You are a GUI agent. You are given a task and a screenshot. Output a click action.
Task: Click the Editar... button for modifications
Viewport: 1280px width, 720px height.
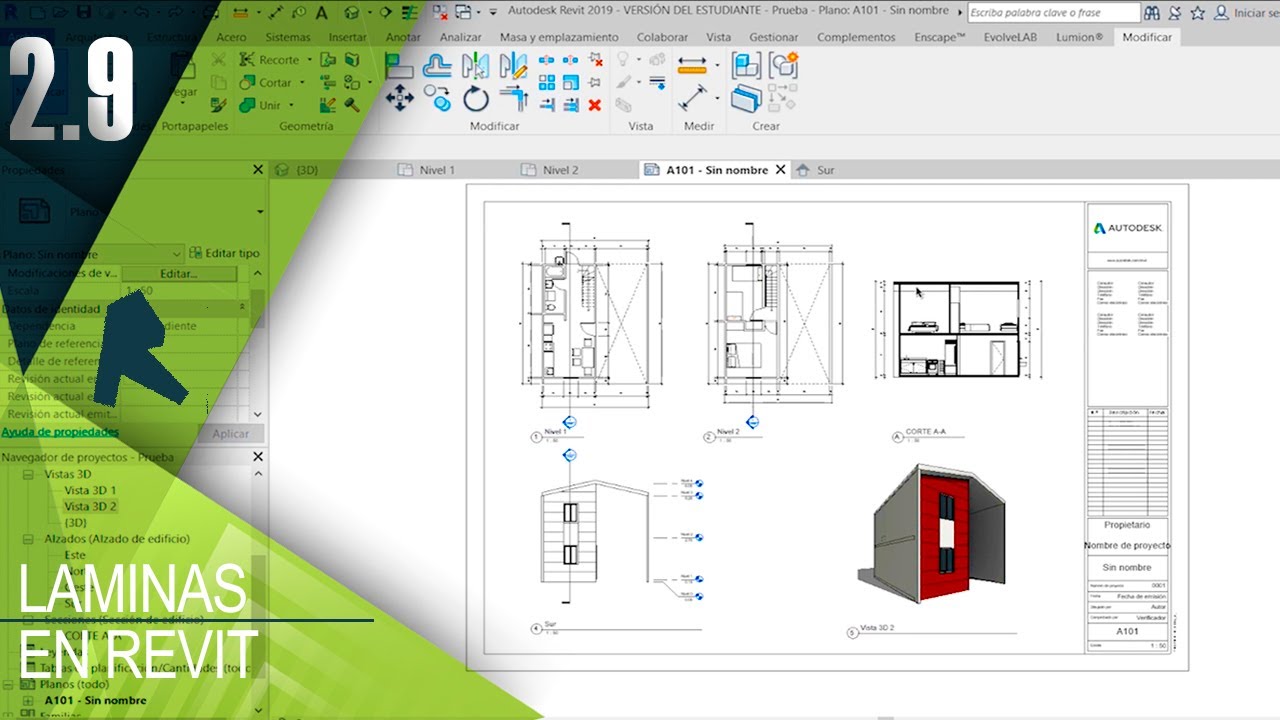point(179,273)
